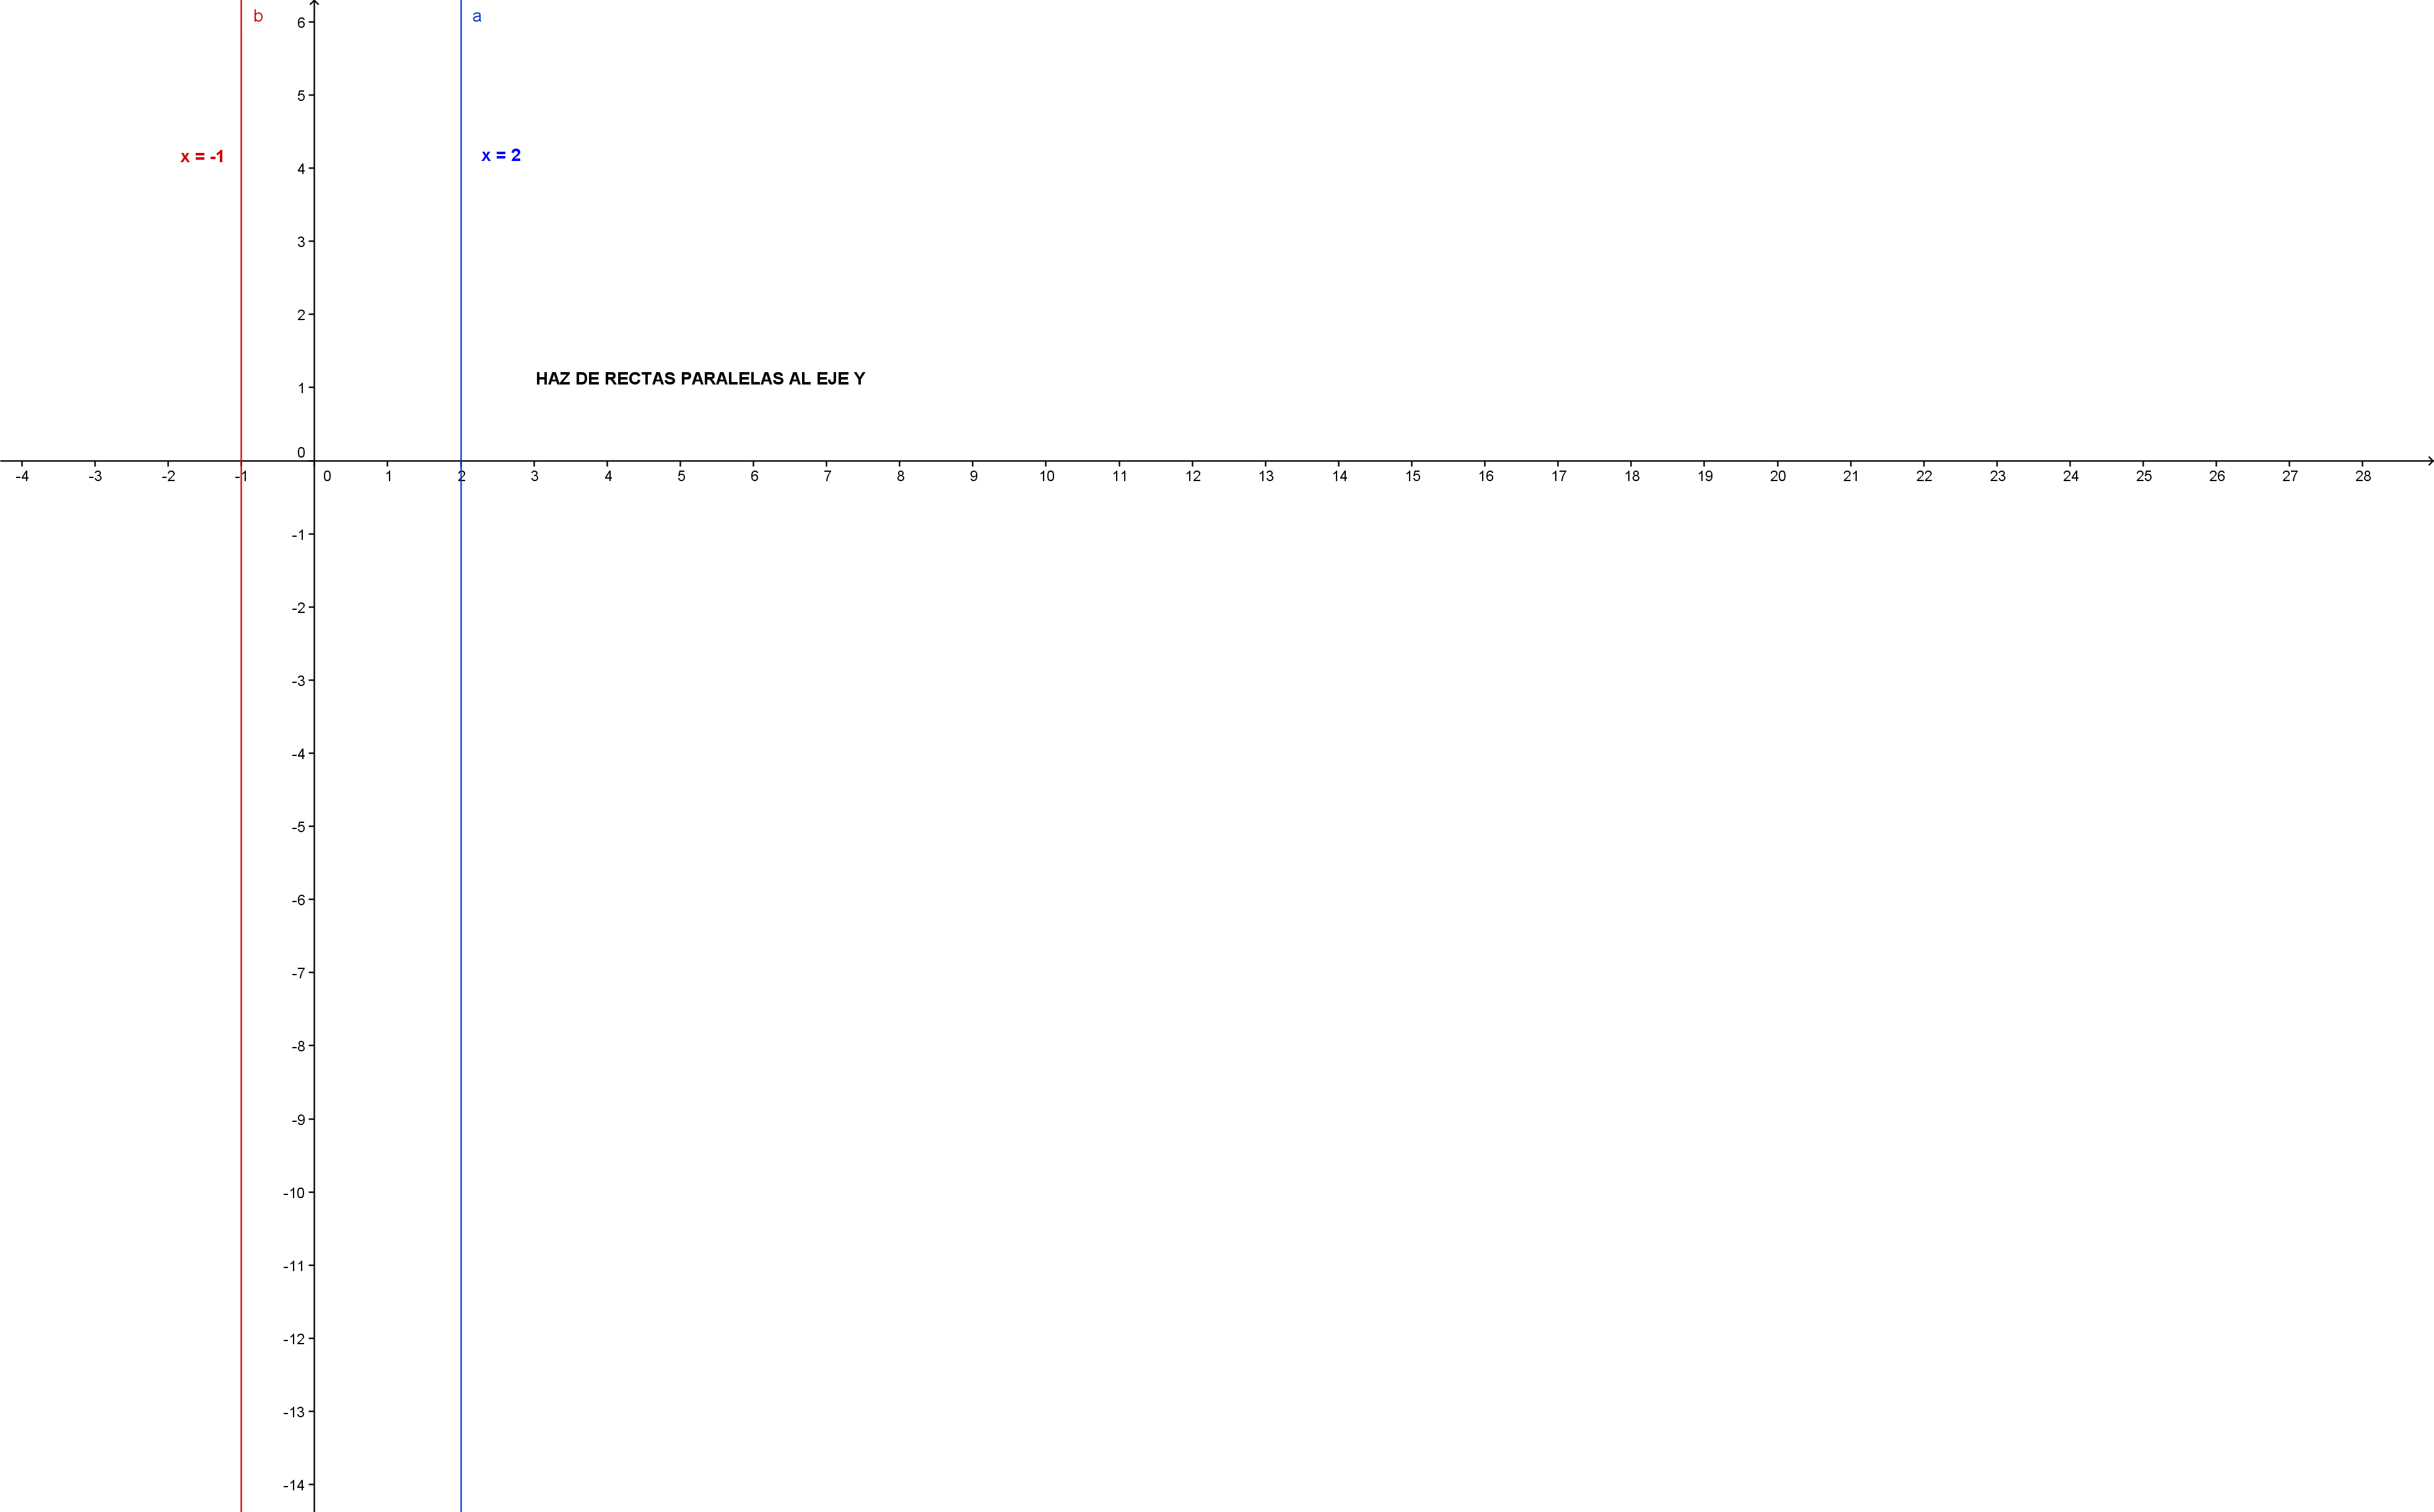Click the x-axis tick labeled 15
The width and height of the screenshot is (2434, 1512).
[x=1412, y=462]
